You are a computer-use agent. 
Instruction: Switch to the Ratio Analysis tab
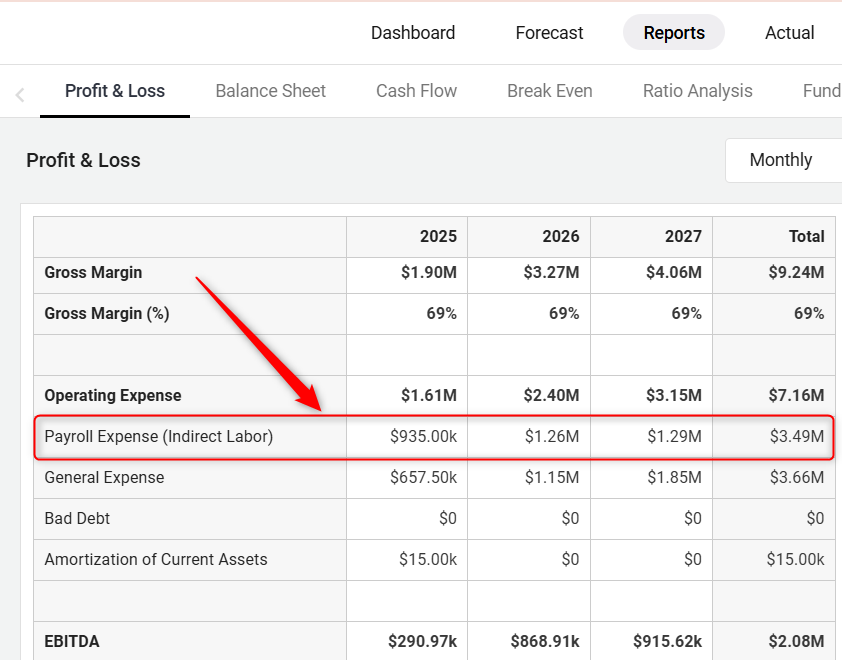click(698, 91)
